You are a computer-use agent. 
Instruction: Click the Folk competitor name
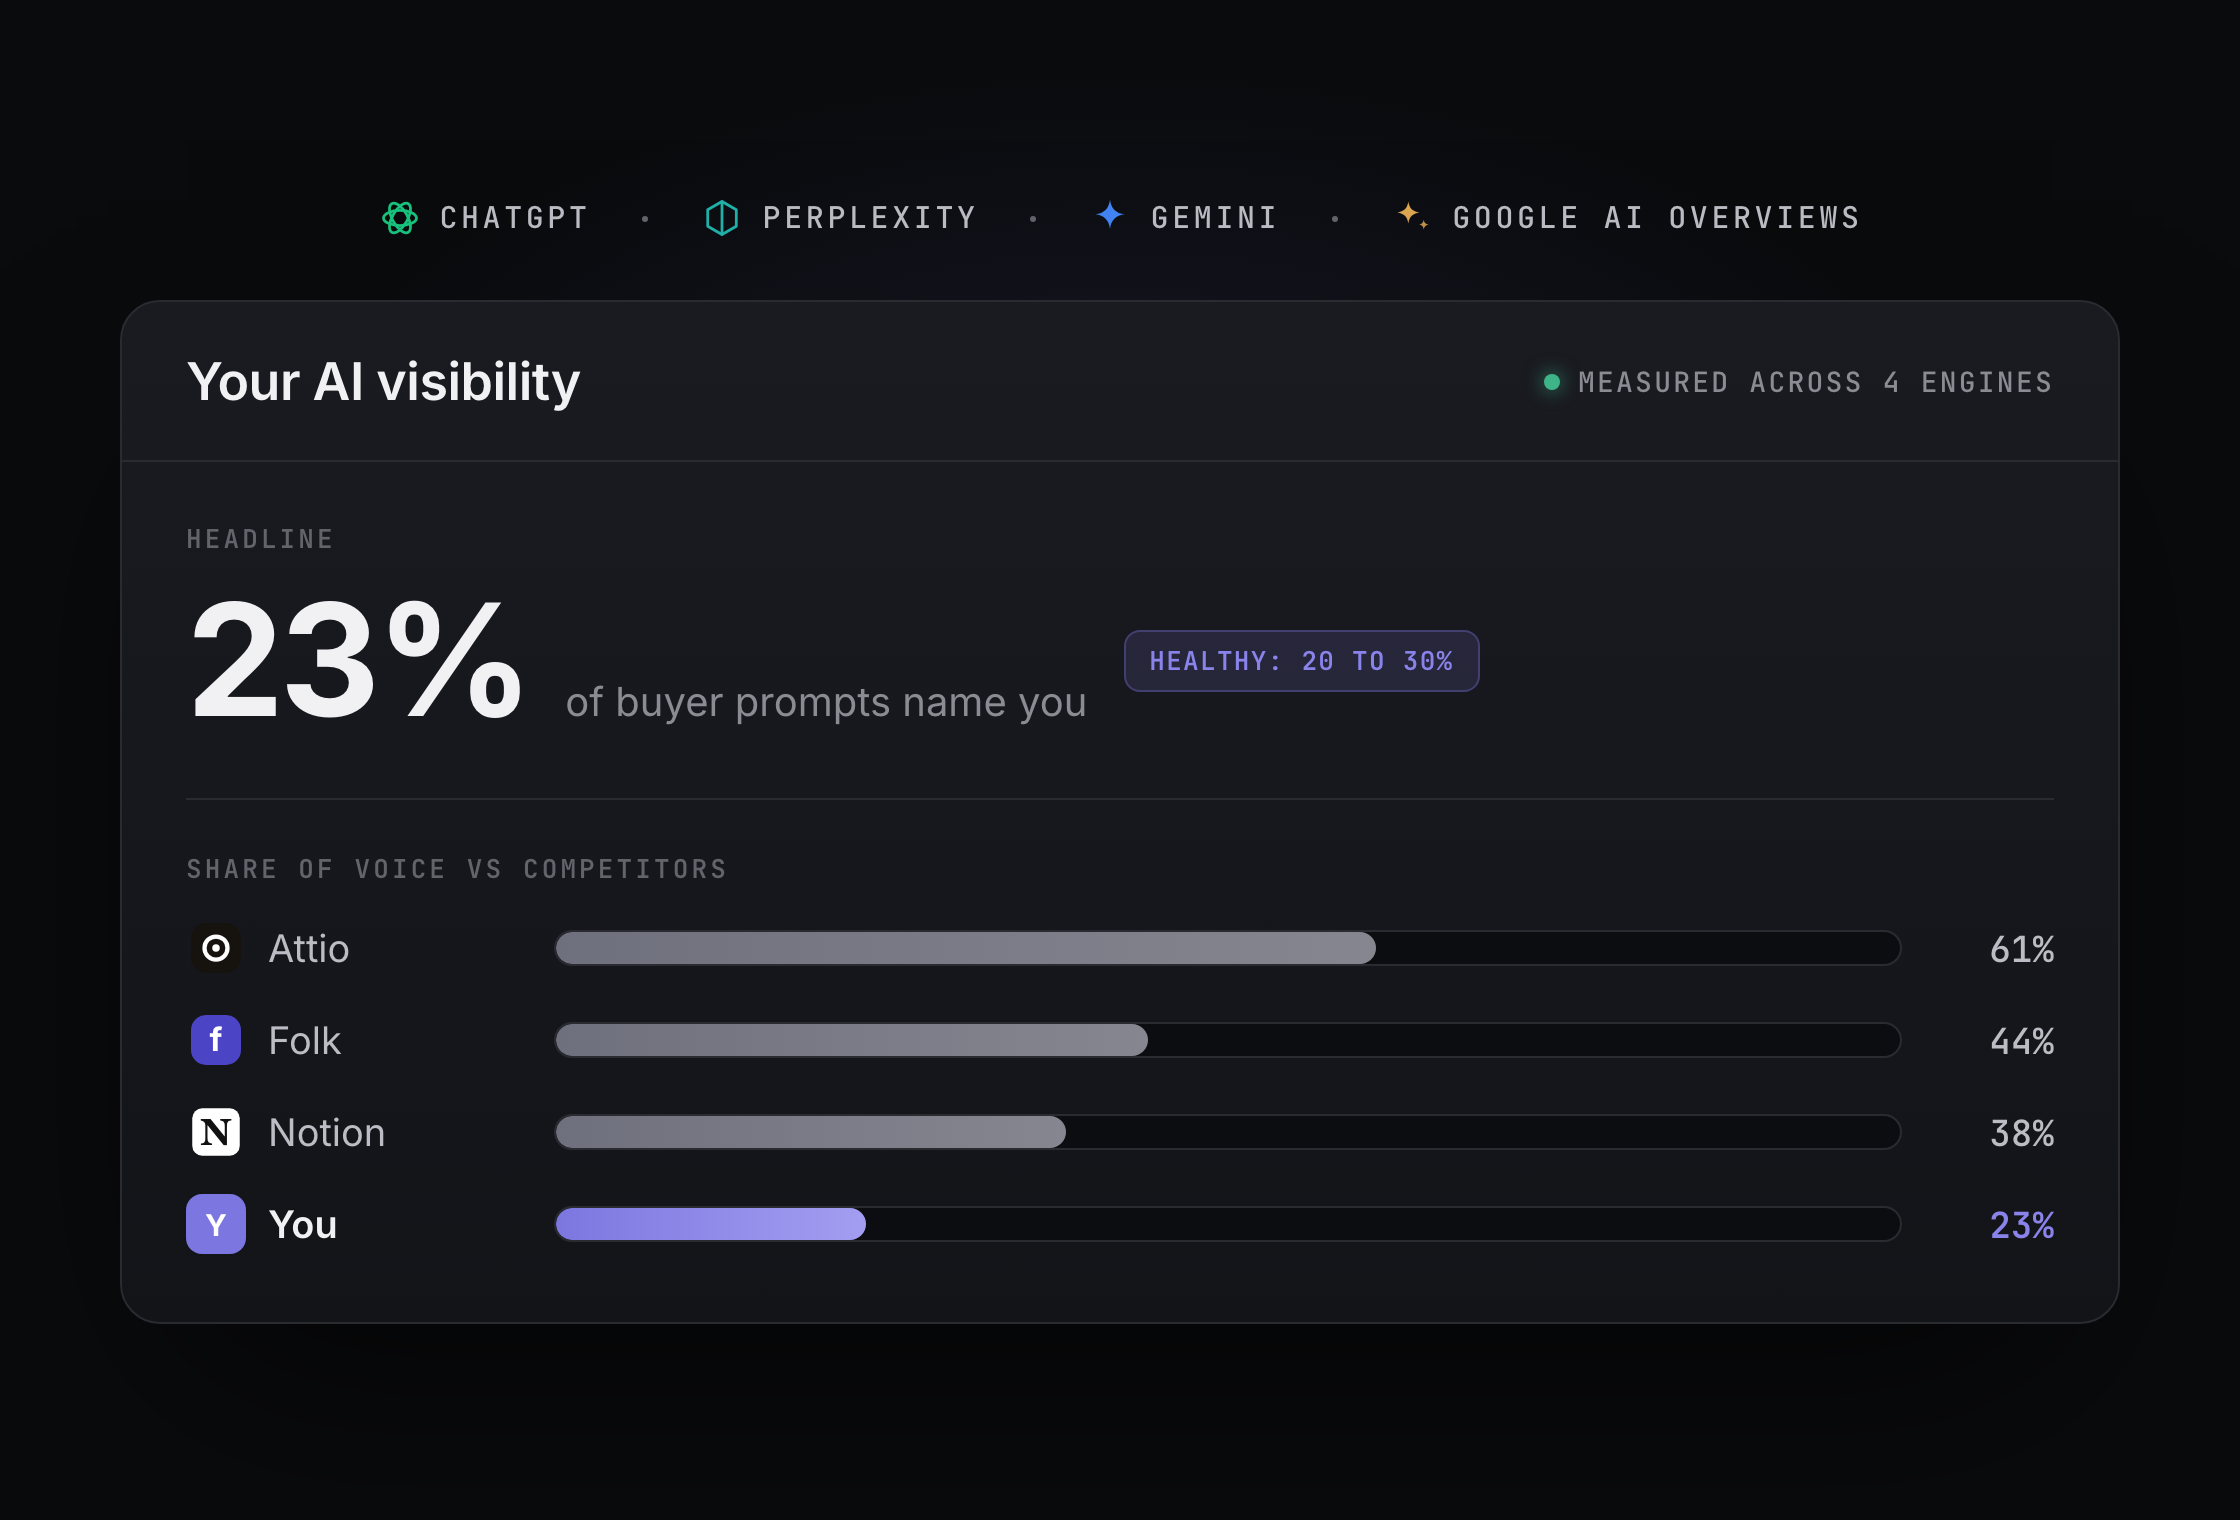coord(305,1040)
